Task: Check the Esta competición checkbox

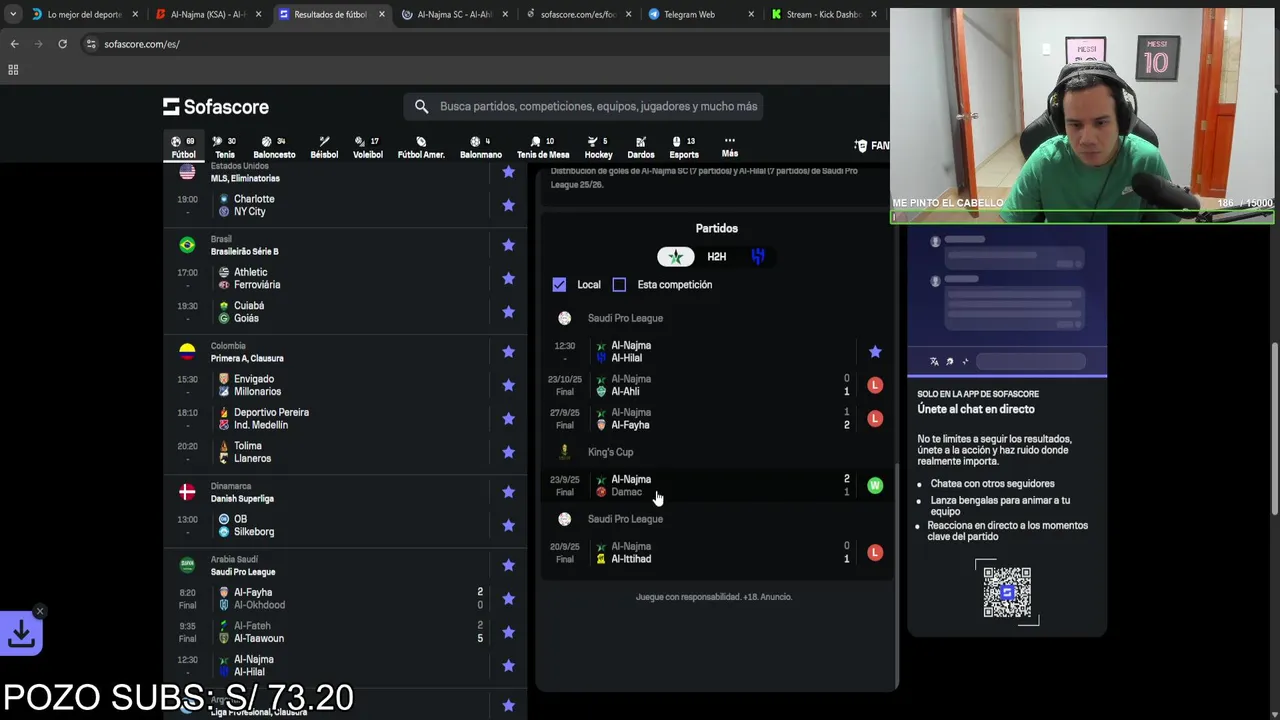Action: point(619,285)
